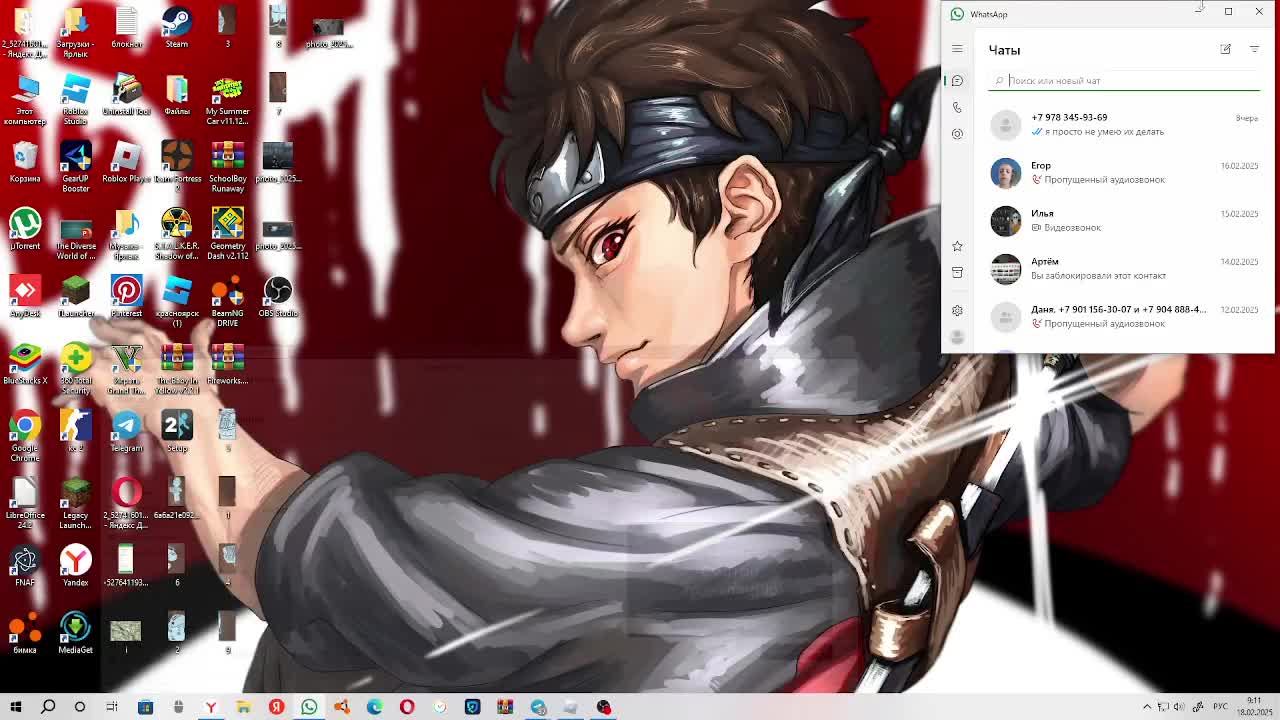The image size is (1280, 720).
Task: Select the GearUP Booster shortcut
Action: (76, 167)
